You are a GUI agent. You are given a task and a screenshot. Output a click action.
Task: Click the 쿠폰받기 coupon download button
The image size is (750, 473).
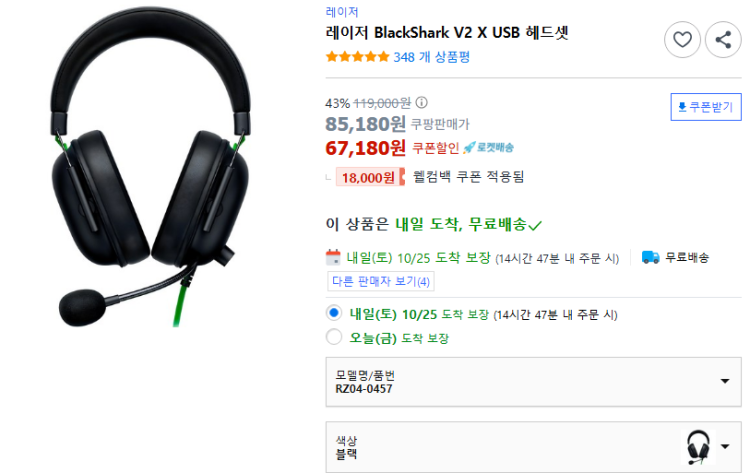(706, 107)
